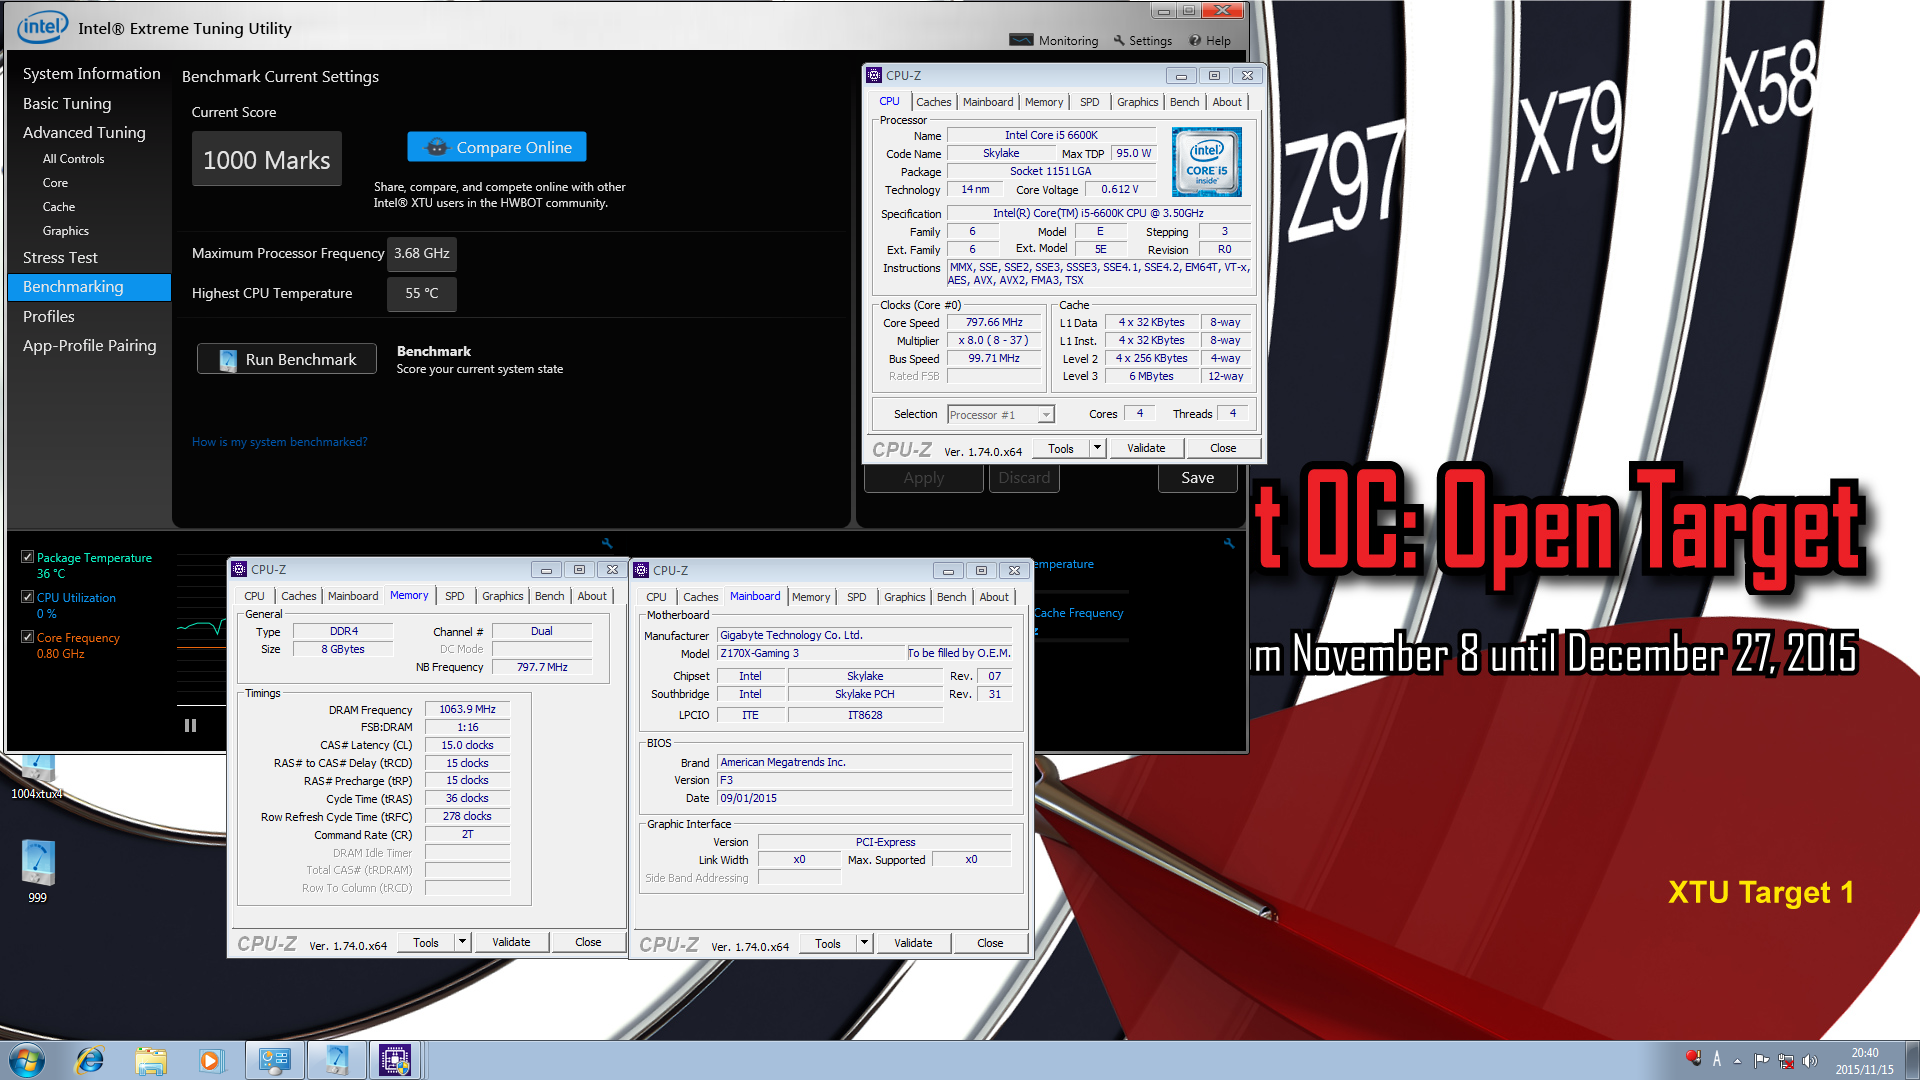Open the Action Center flag tray icon
1920x1080 pixels.
coord(1761,1061)
